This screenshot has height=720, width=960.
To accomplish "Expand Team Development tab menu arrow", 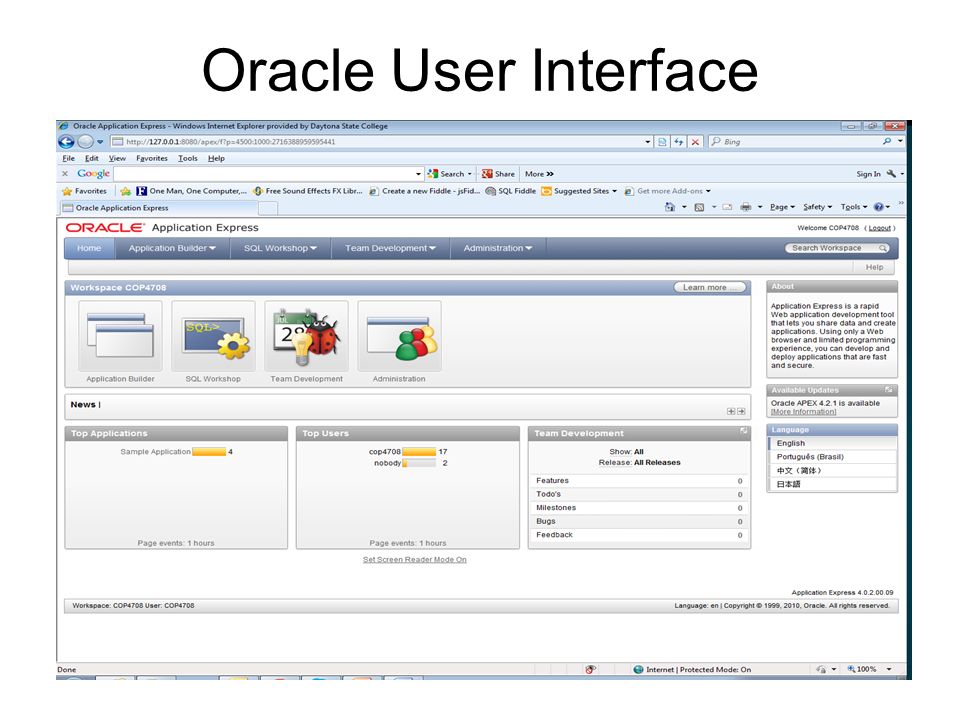I will coord(432,248).
